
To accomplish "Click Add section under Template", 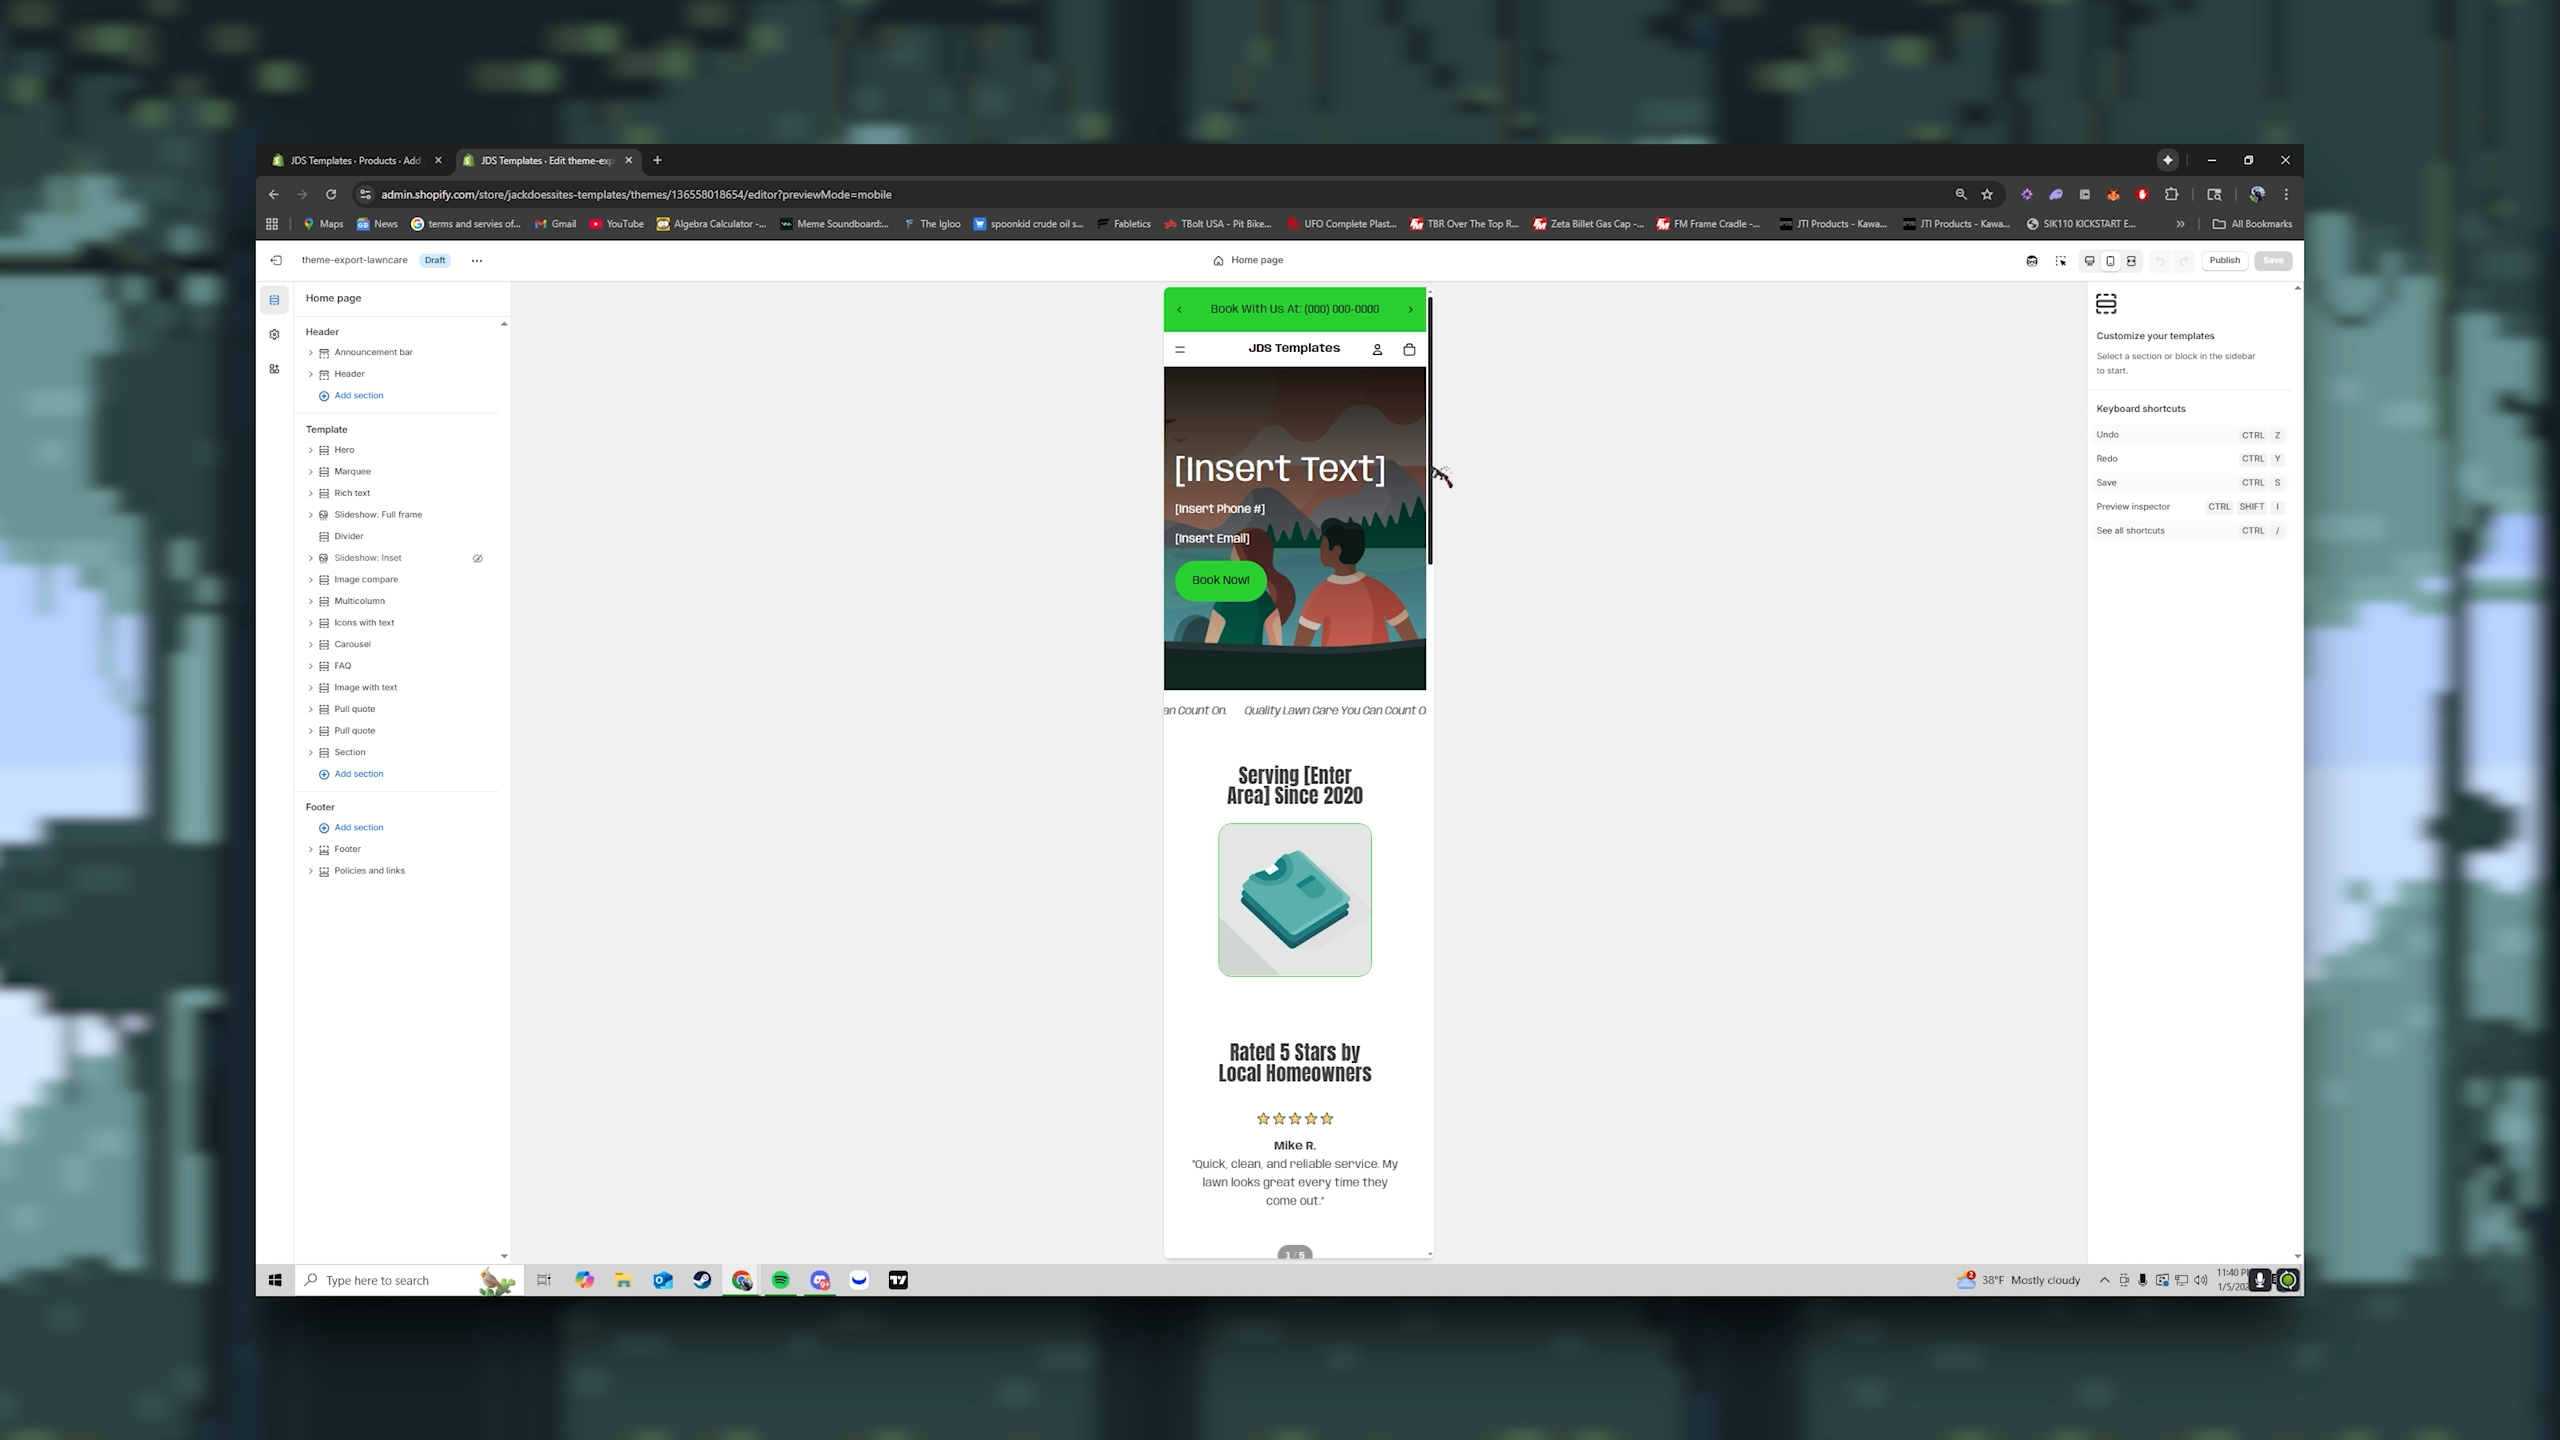I will tap(358, 774).
